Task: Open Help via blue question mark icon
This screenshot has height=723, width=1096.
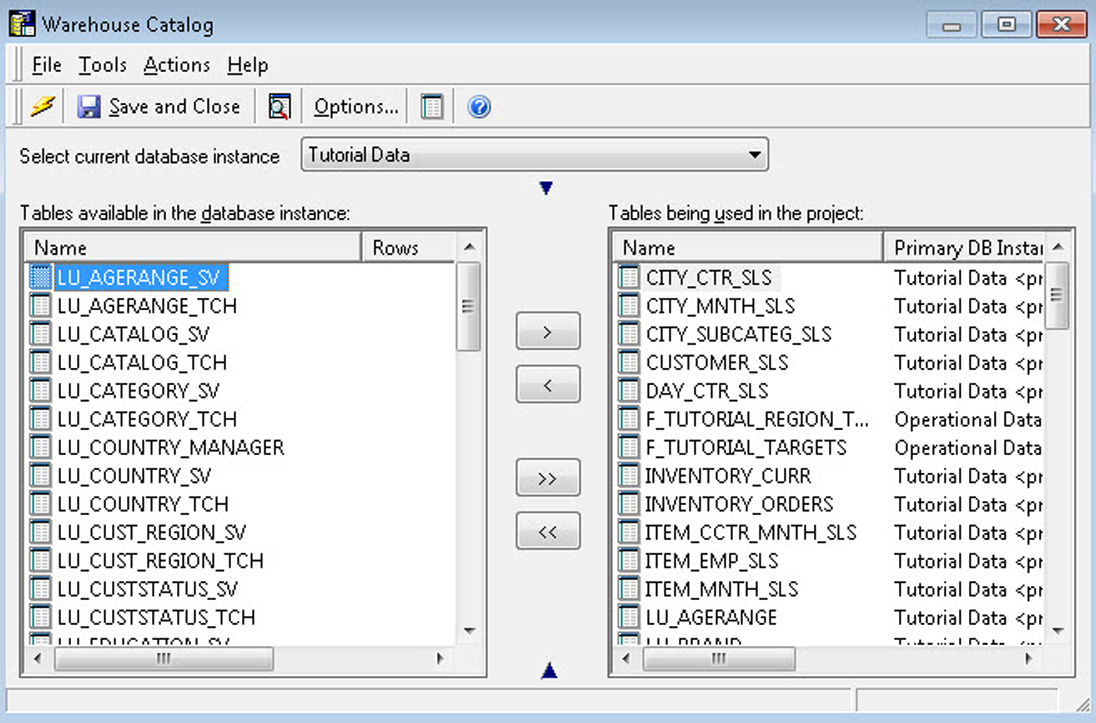Action: click(x=479, y=106)
